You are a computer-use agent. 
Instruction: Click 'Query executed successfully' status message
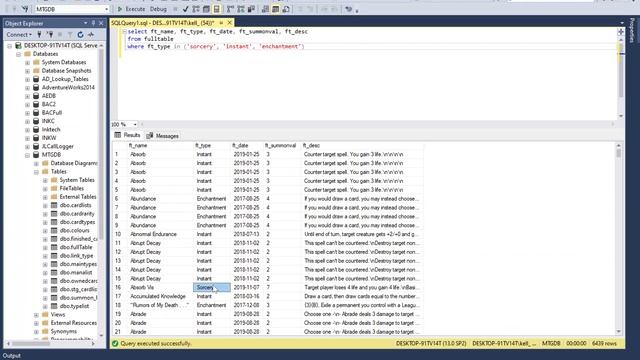click(x=156, y=344)
